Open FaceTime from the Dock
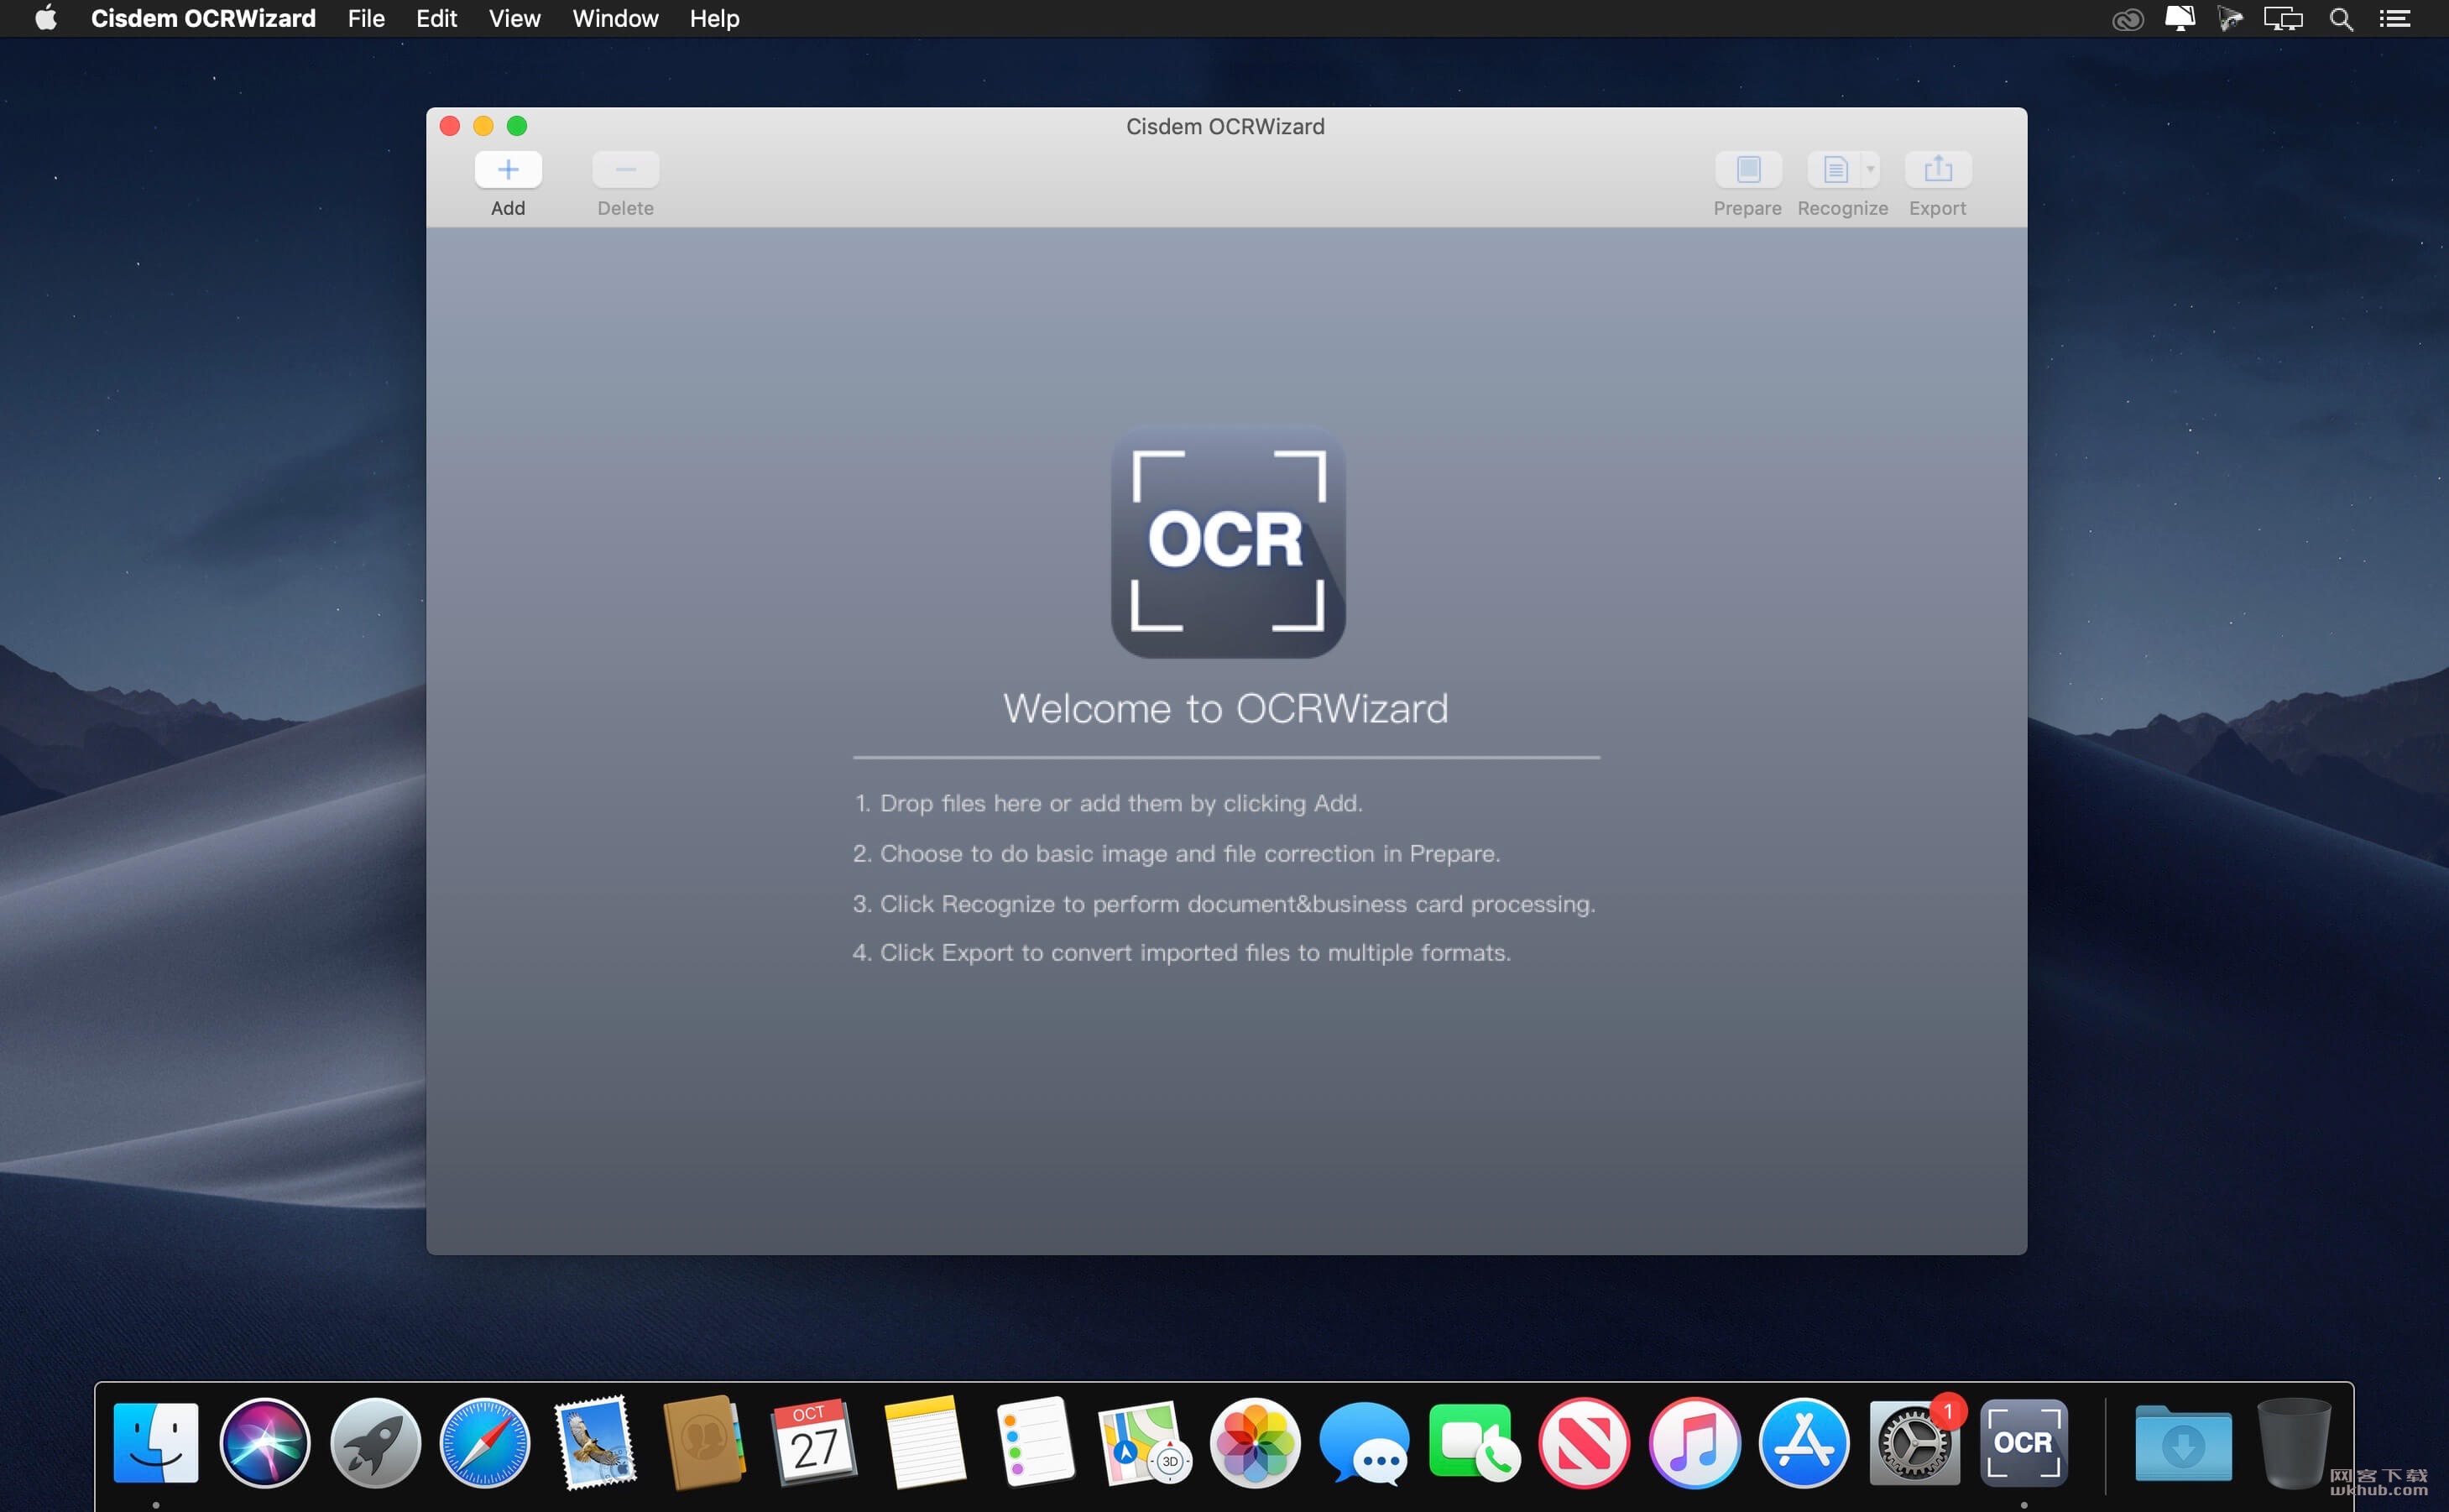 1474,1443
